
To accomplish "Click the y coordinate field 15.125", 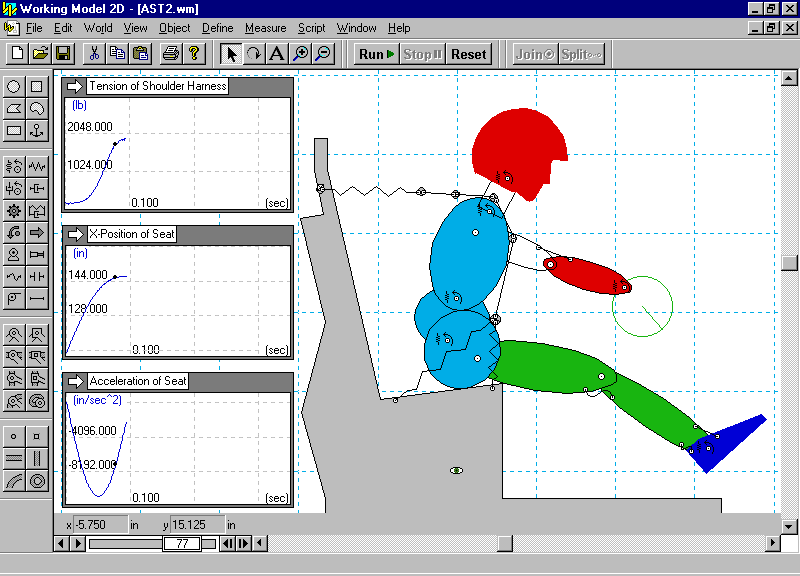I will coord(197,525).
